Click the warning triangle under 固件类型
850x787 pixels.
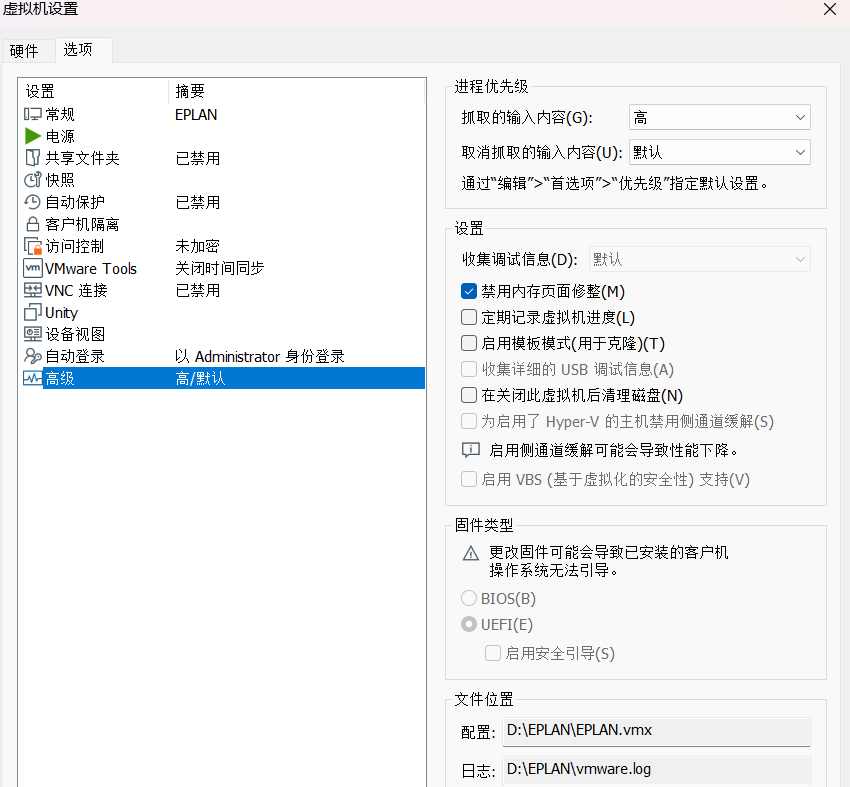471,553
